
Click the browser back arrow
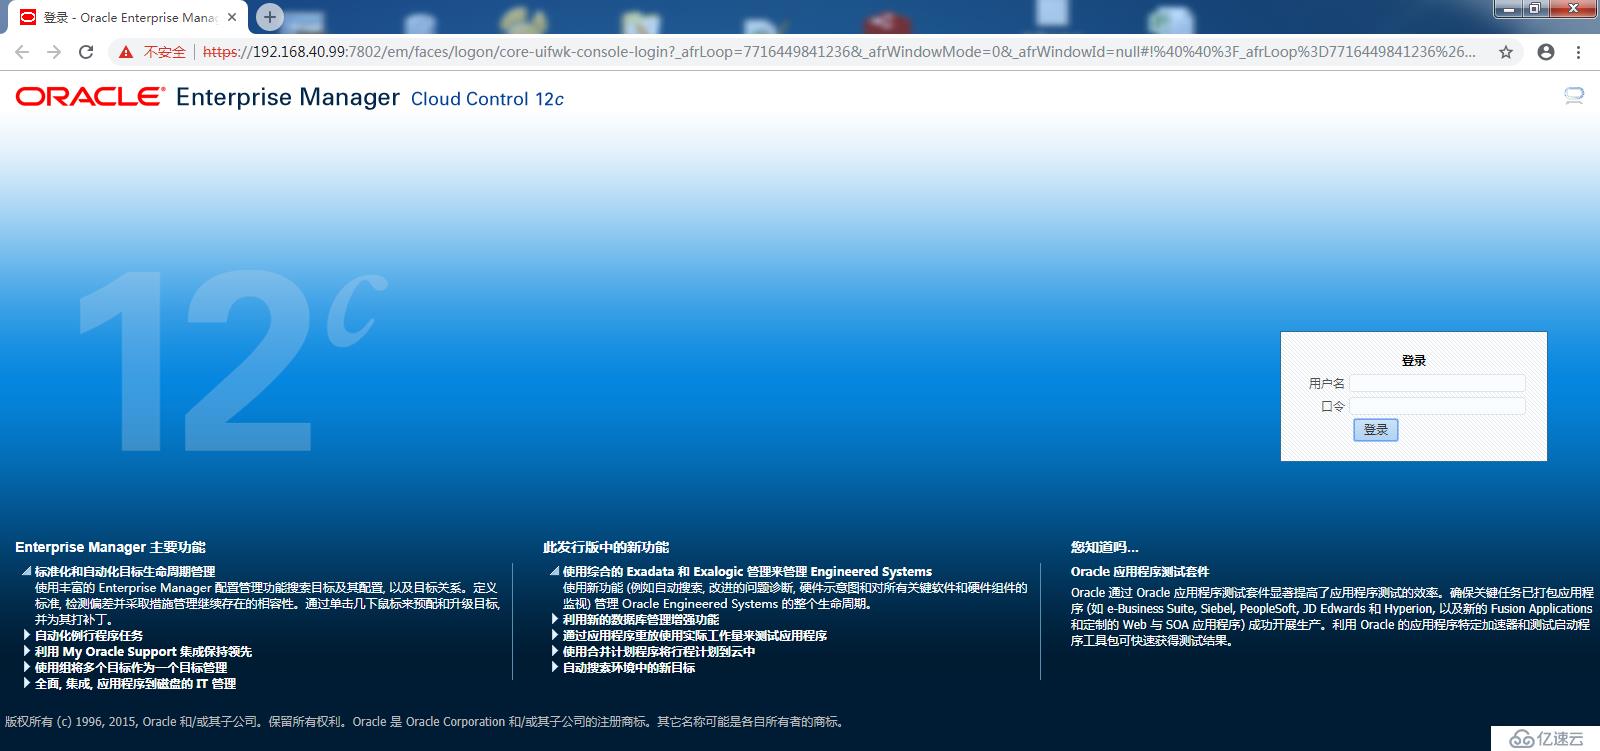click(x=22, y=52)
